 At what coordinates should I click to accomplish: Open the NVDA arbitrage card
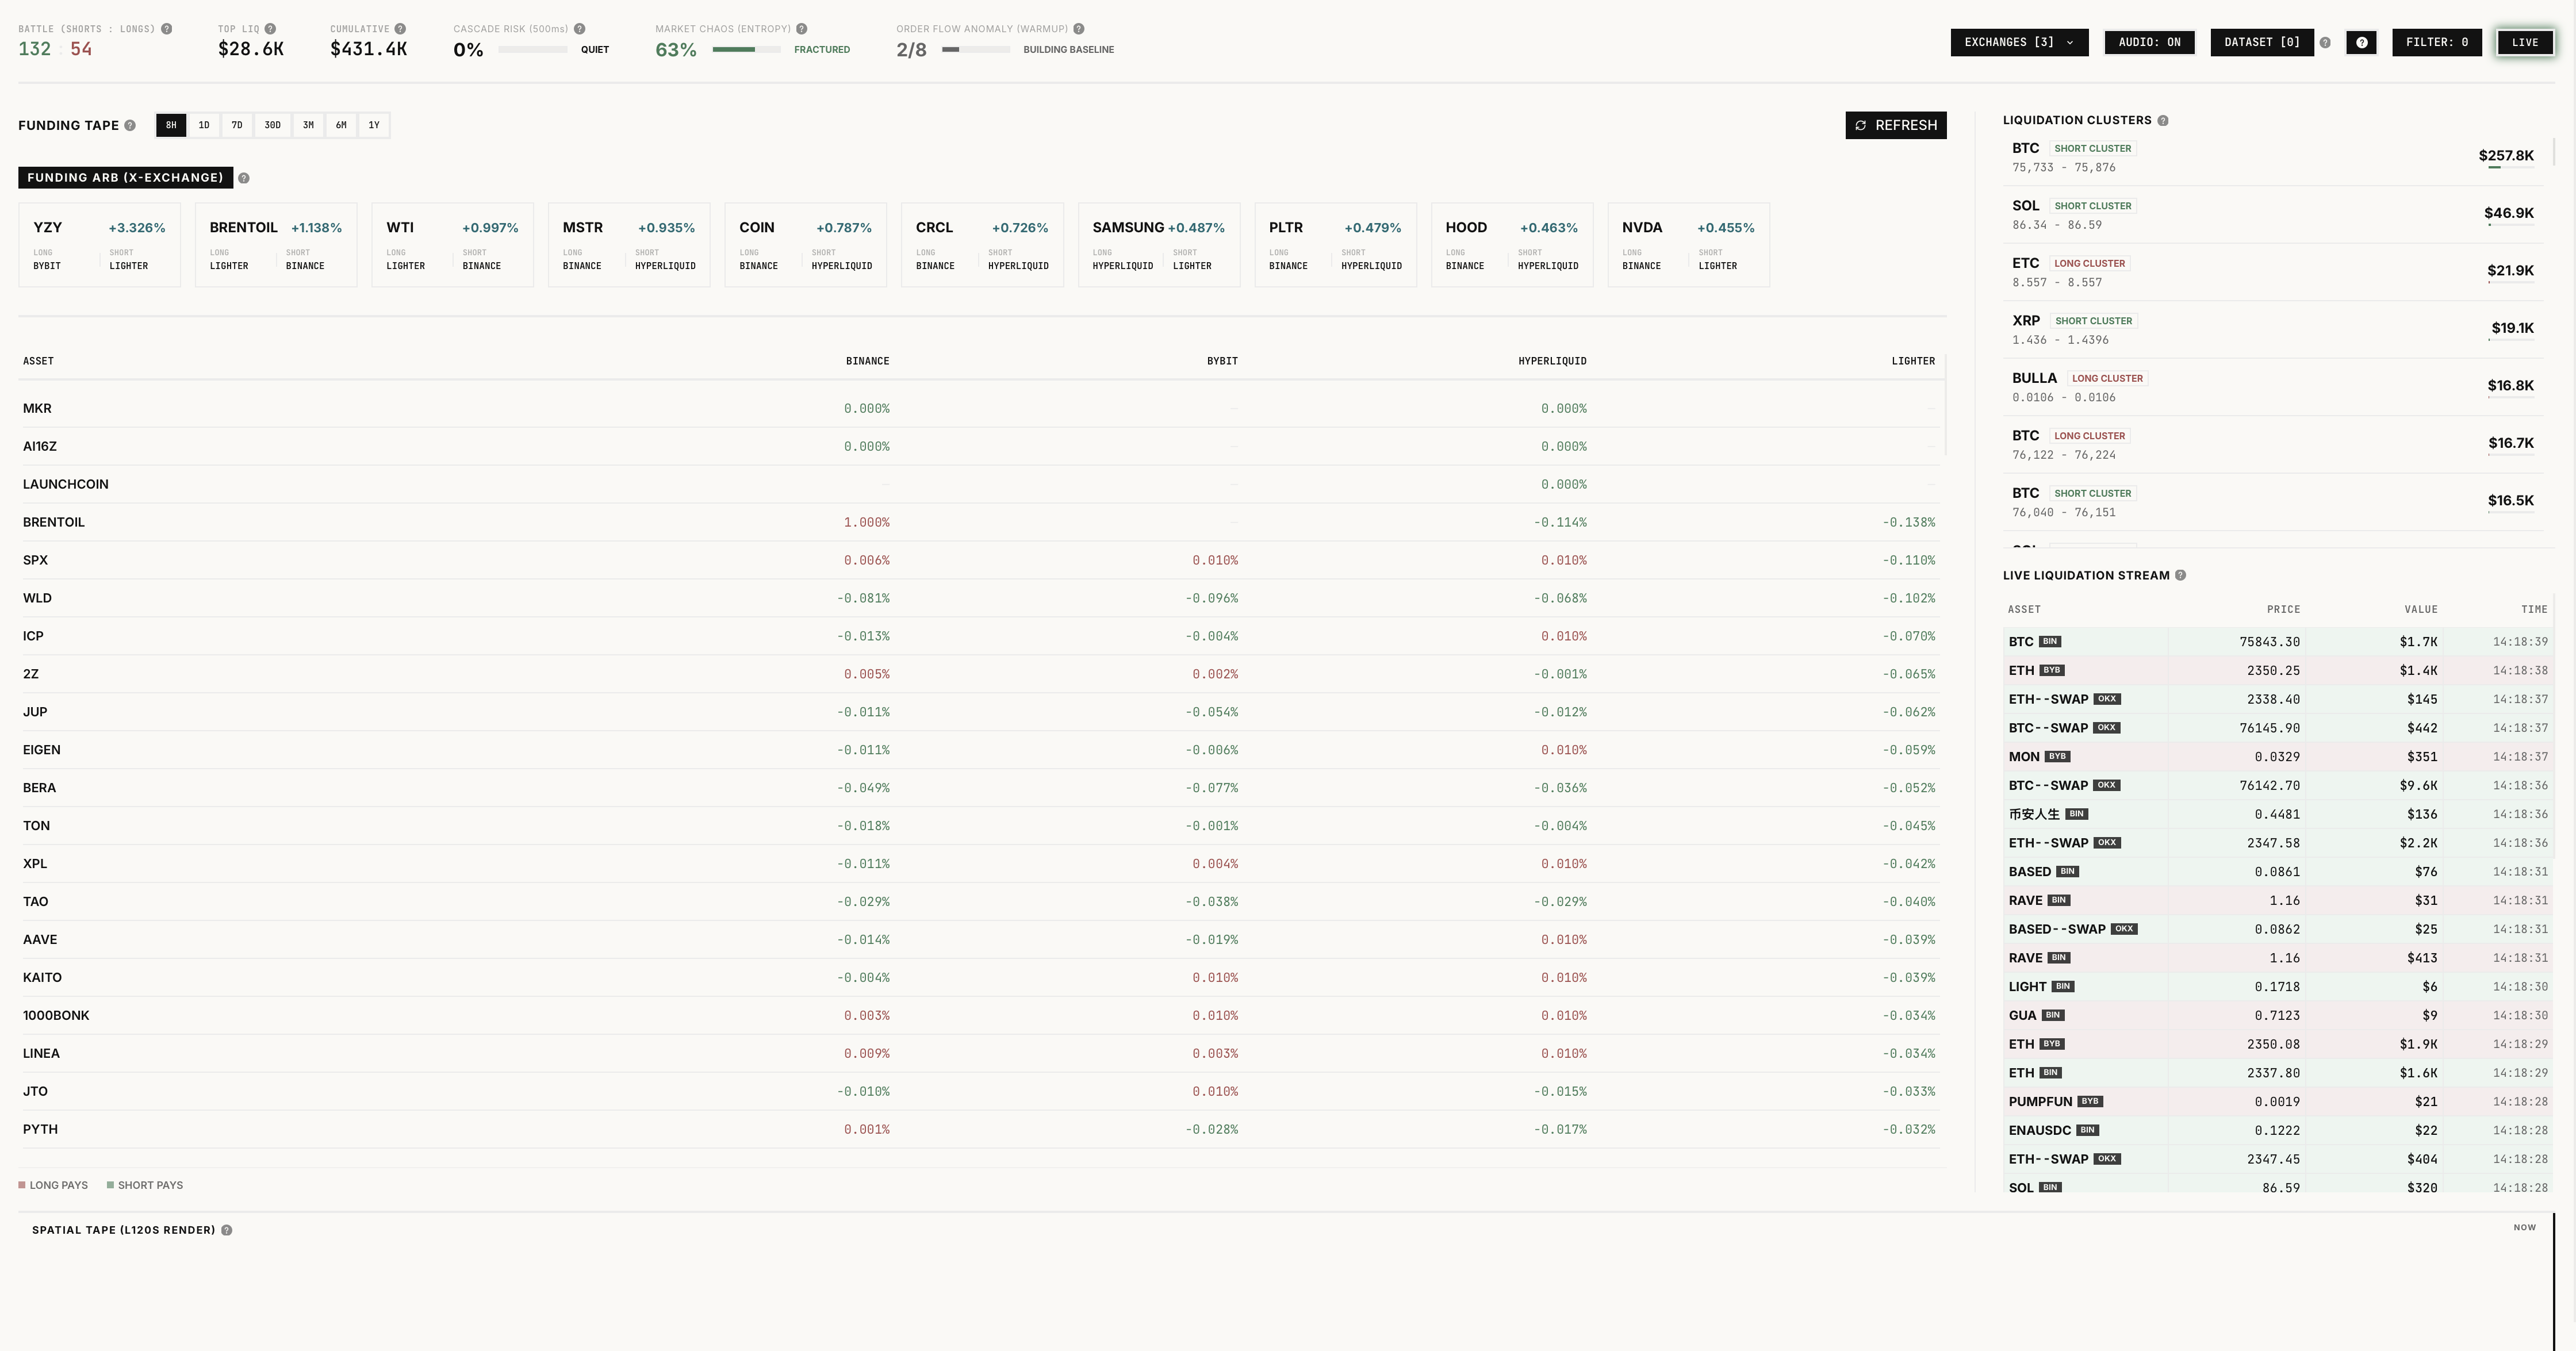pos(1688,245)
